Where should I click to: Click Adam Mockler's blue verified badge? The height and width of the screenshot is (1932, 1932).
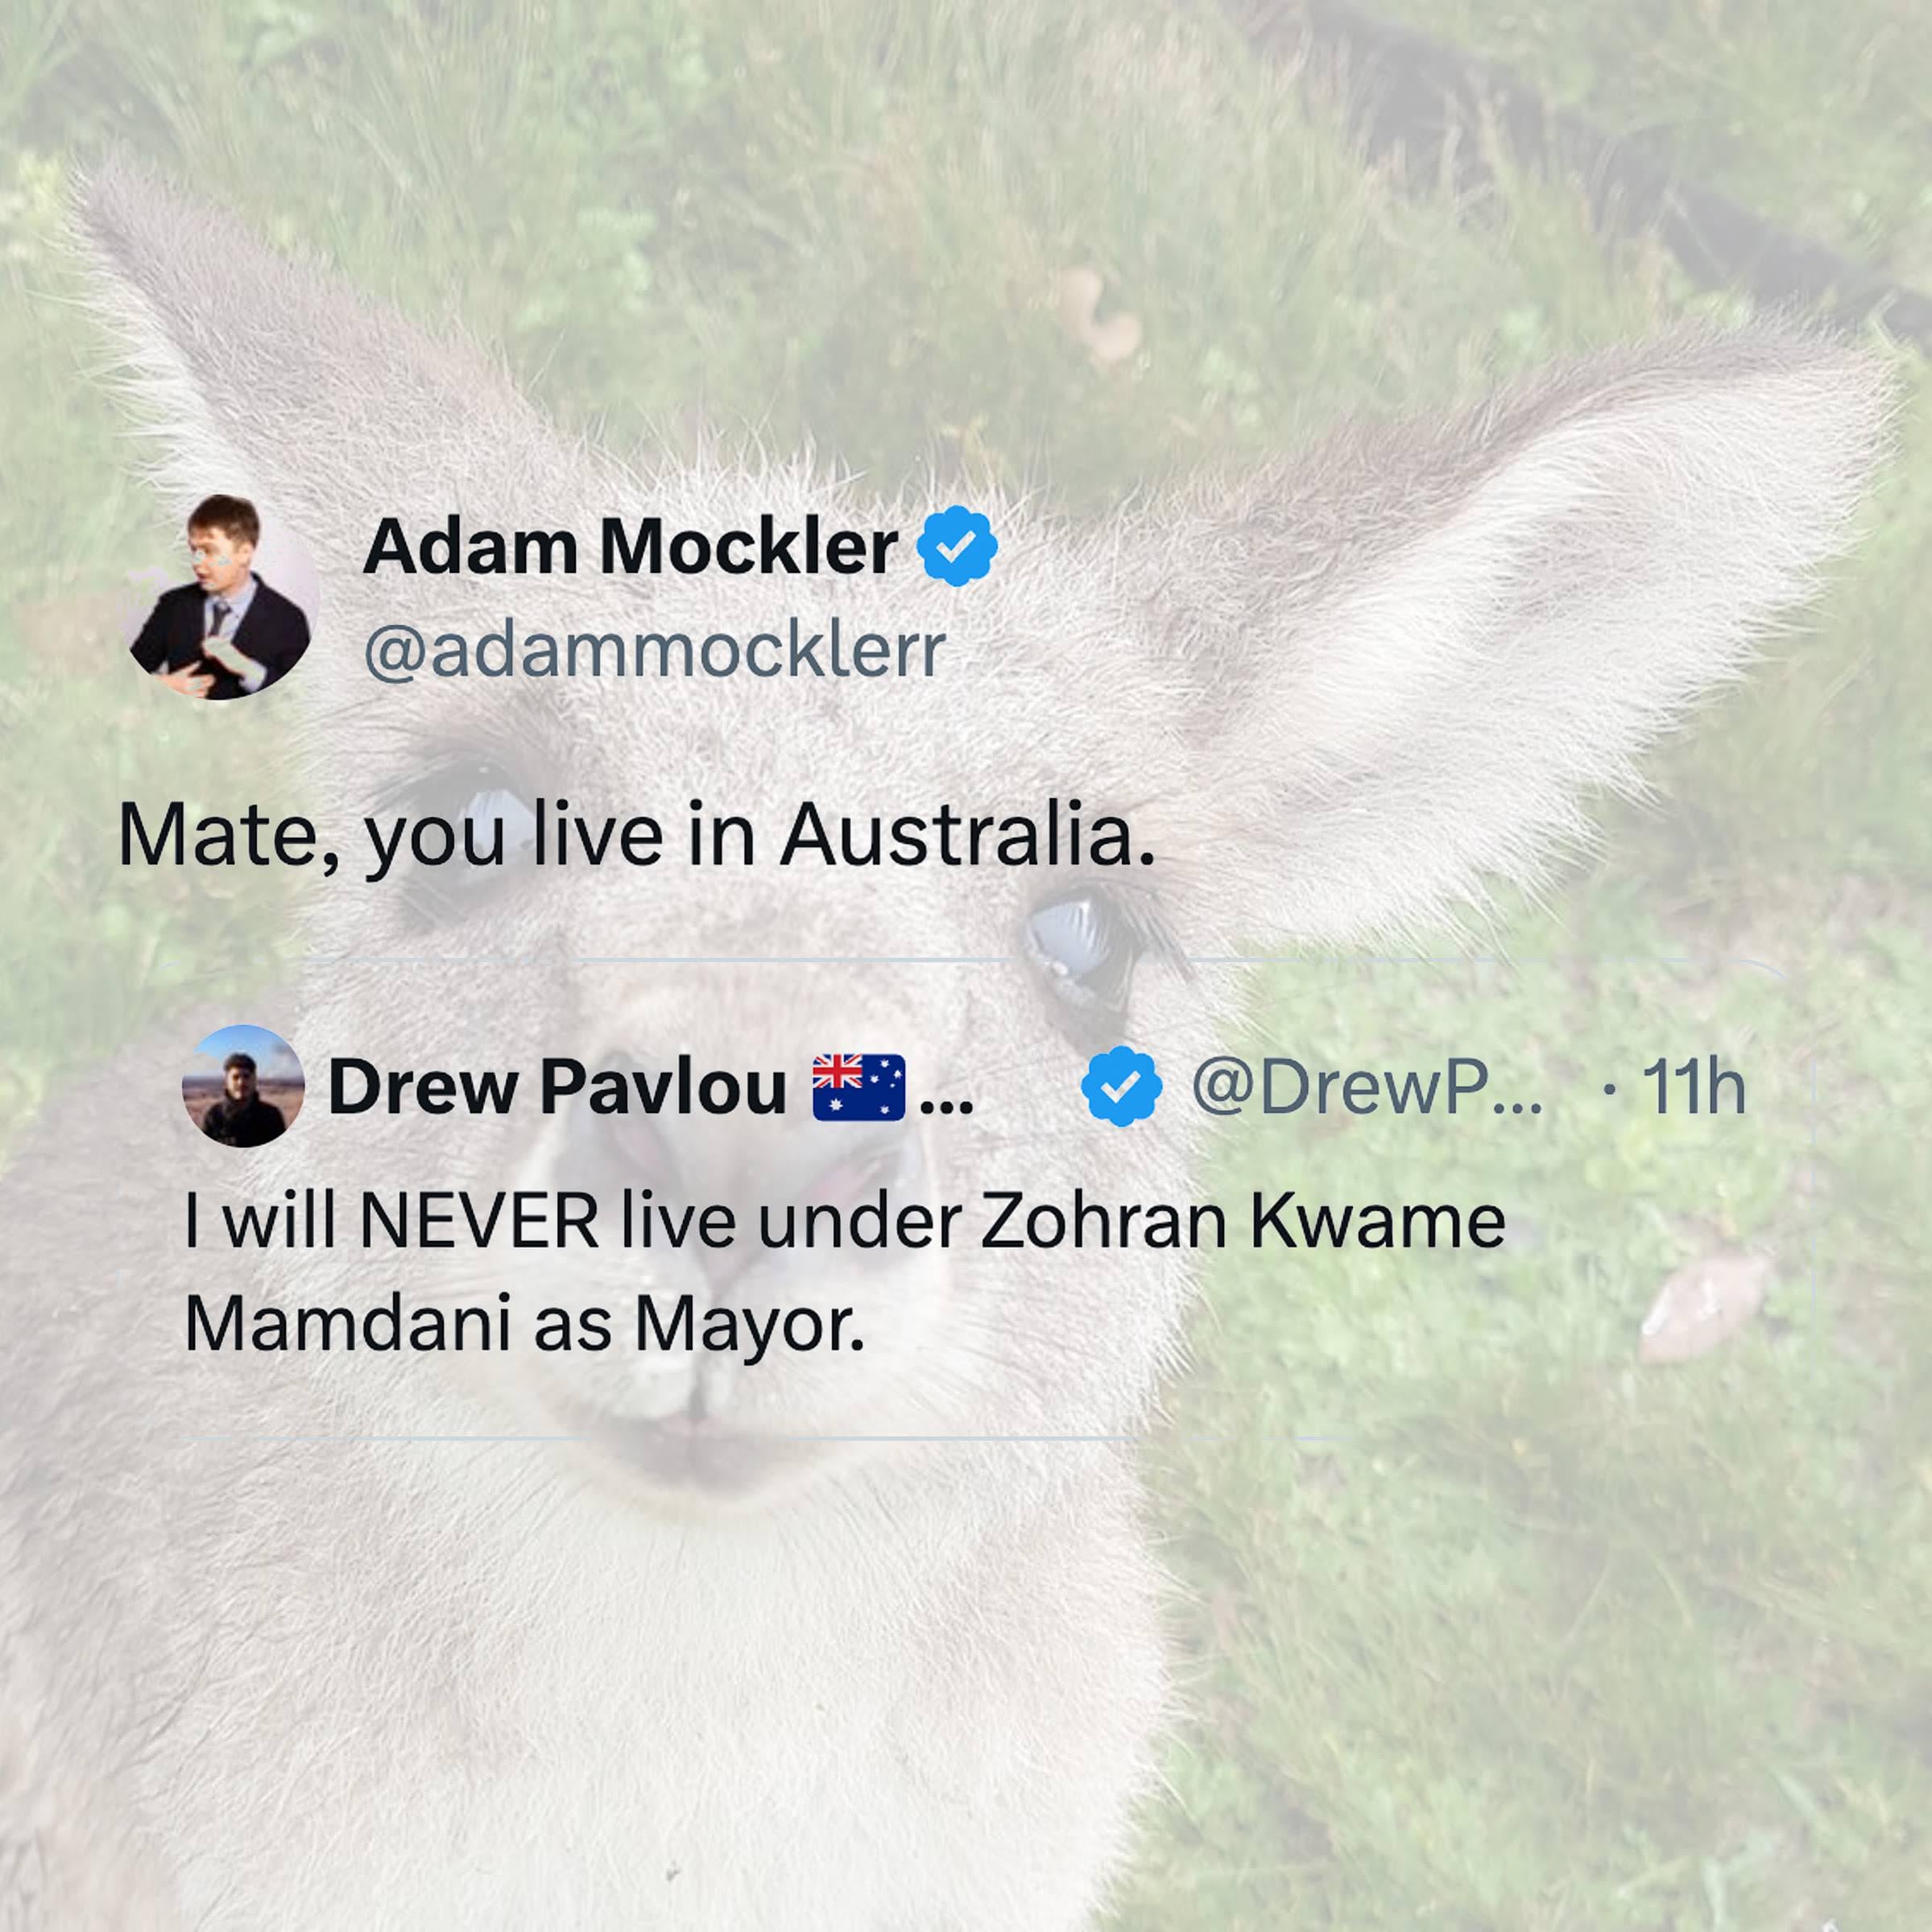pos(957,546)
